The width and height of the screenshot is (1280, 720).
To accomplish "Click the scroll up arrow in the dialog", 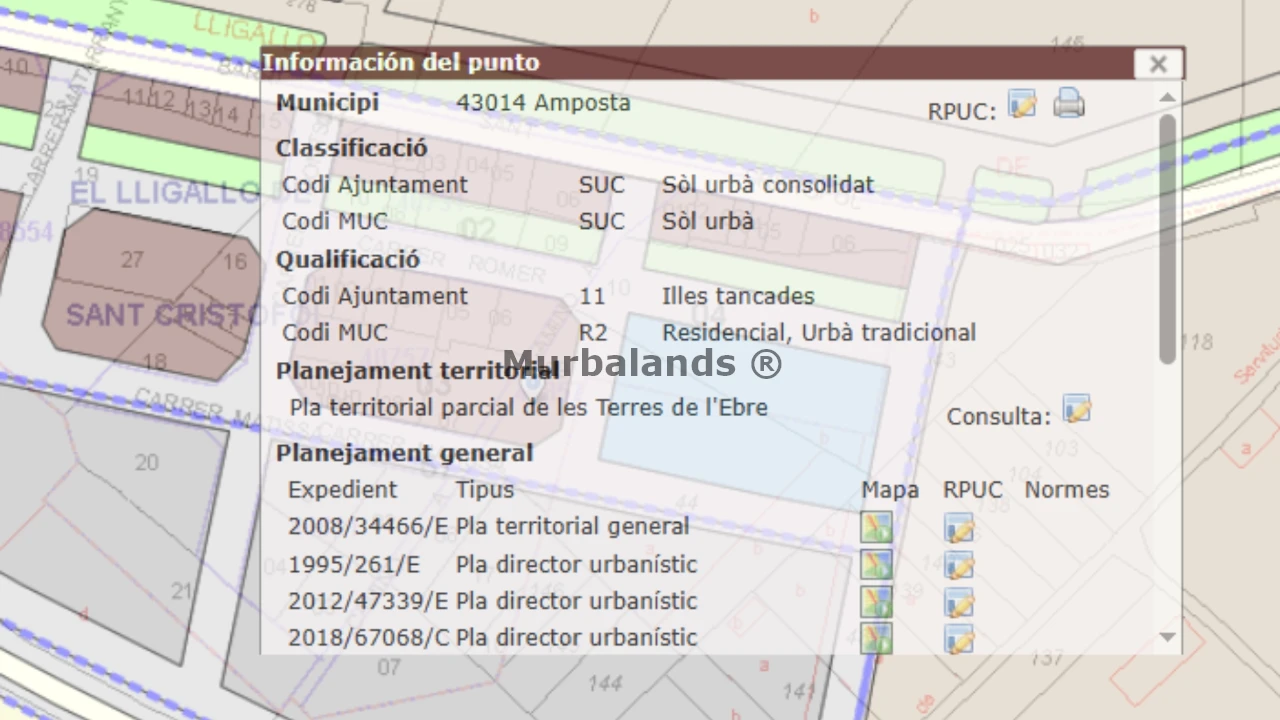I will (1167, 98).
